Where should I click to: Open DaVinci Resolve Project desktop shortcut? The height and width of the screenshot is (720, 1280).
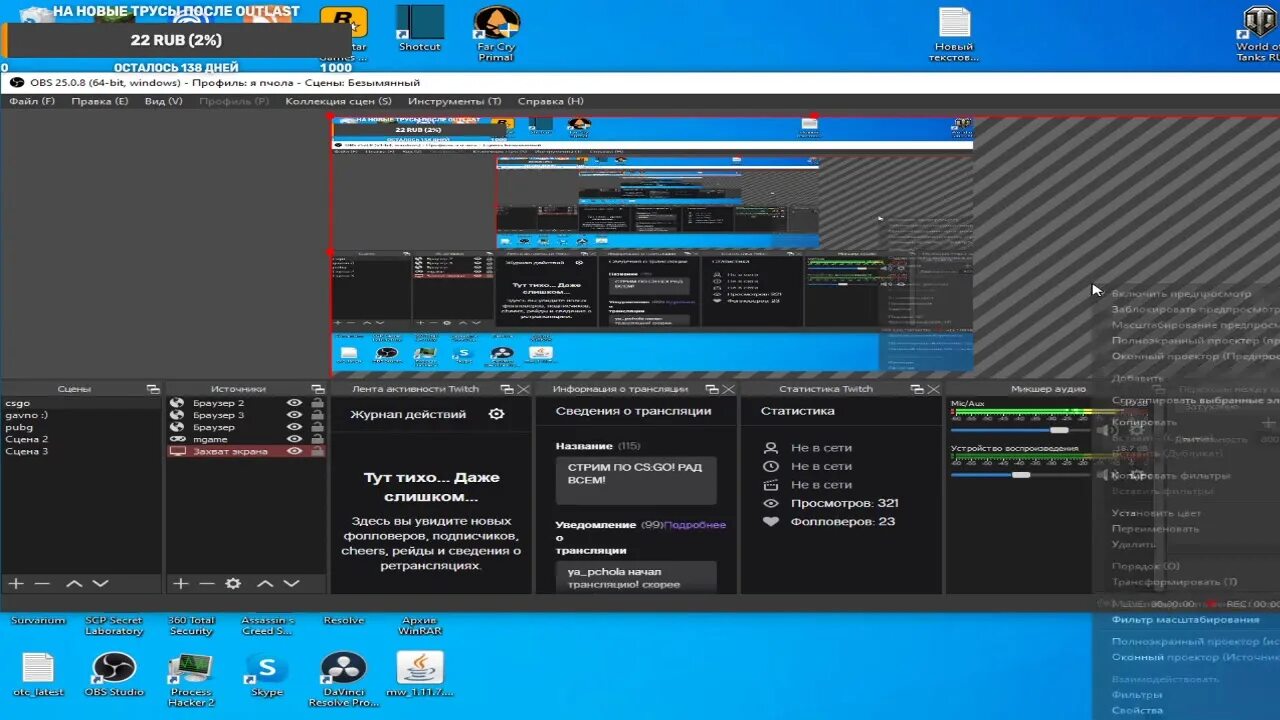[x=344, y=680]
